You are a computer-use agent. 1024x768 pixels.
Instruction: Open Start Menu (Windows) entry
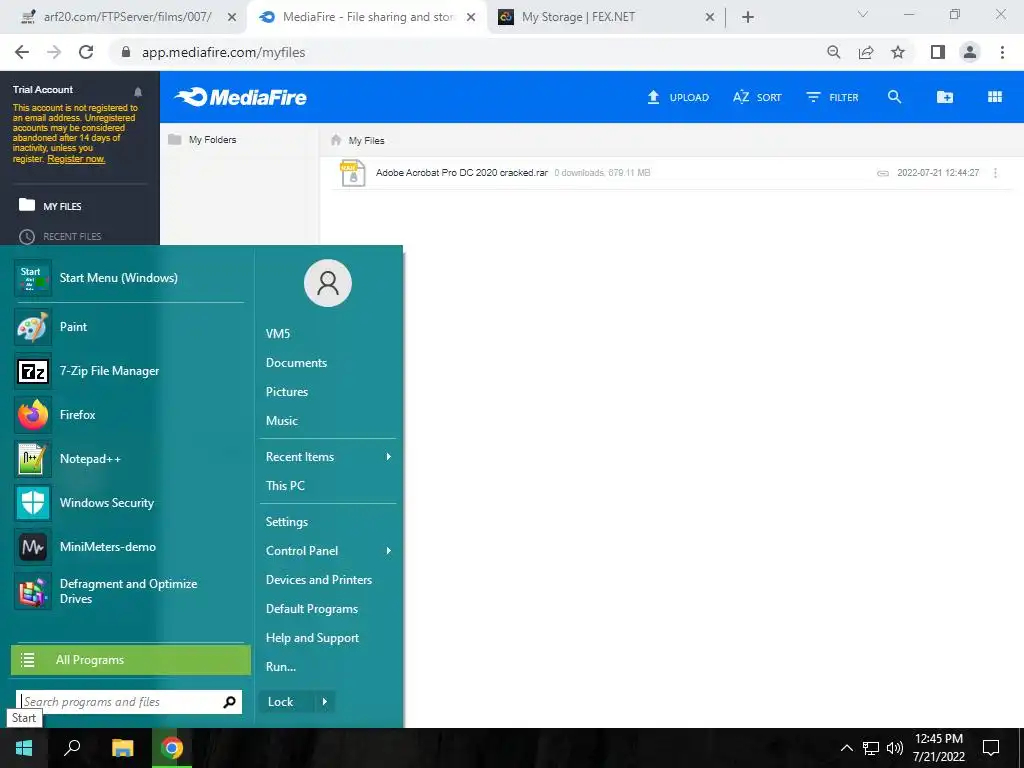(x=129, y=278)
